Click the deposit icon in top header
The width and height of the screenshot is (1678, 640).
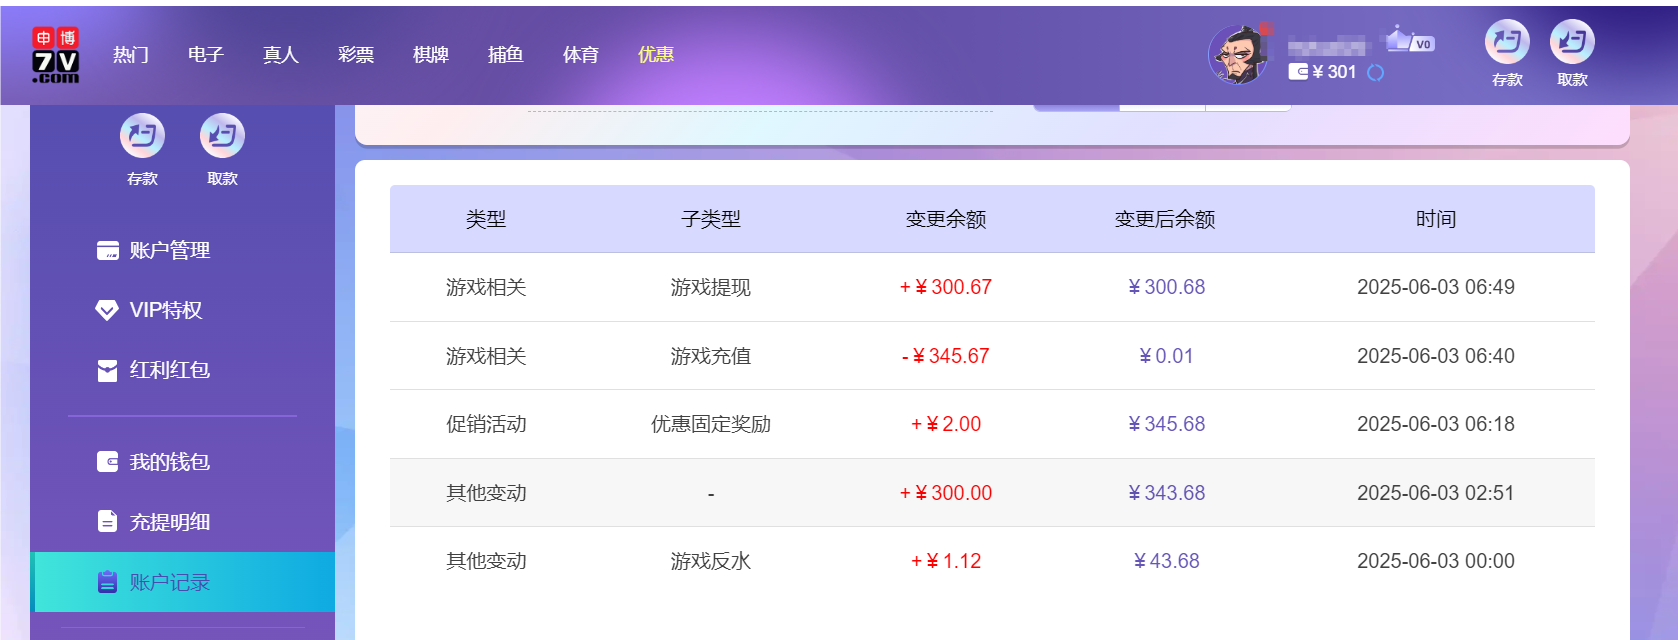tap(1507, 42)
